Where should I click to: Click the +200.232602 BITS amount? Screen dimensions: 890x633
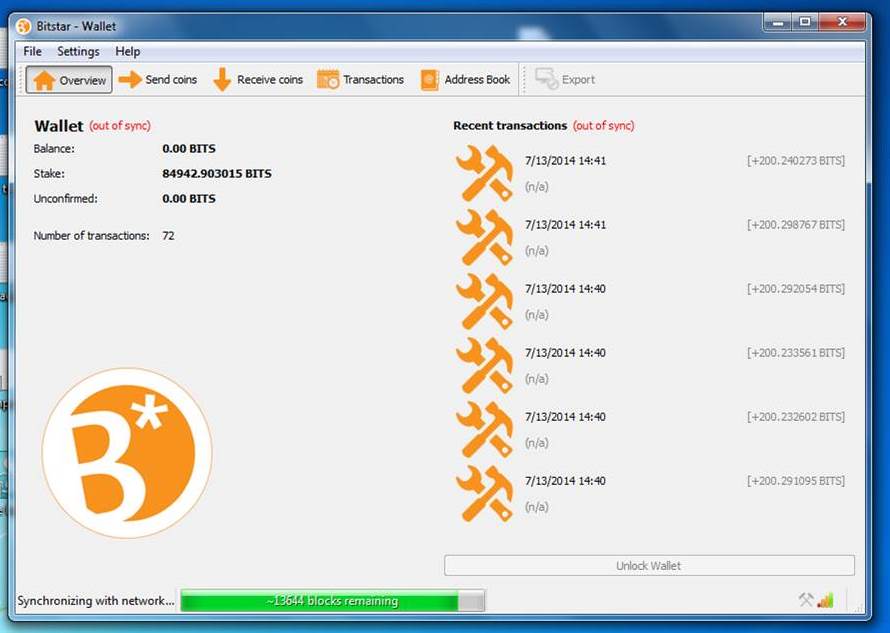pos(796,417)
